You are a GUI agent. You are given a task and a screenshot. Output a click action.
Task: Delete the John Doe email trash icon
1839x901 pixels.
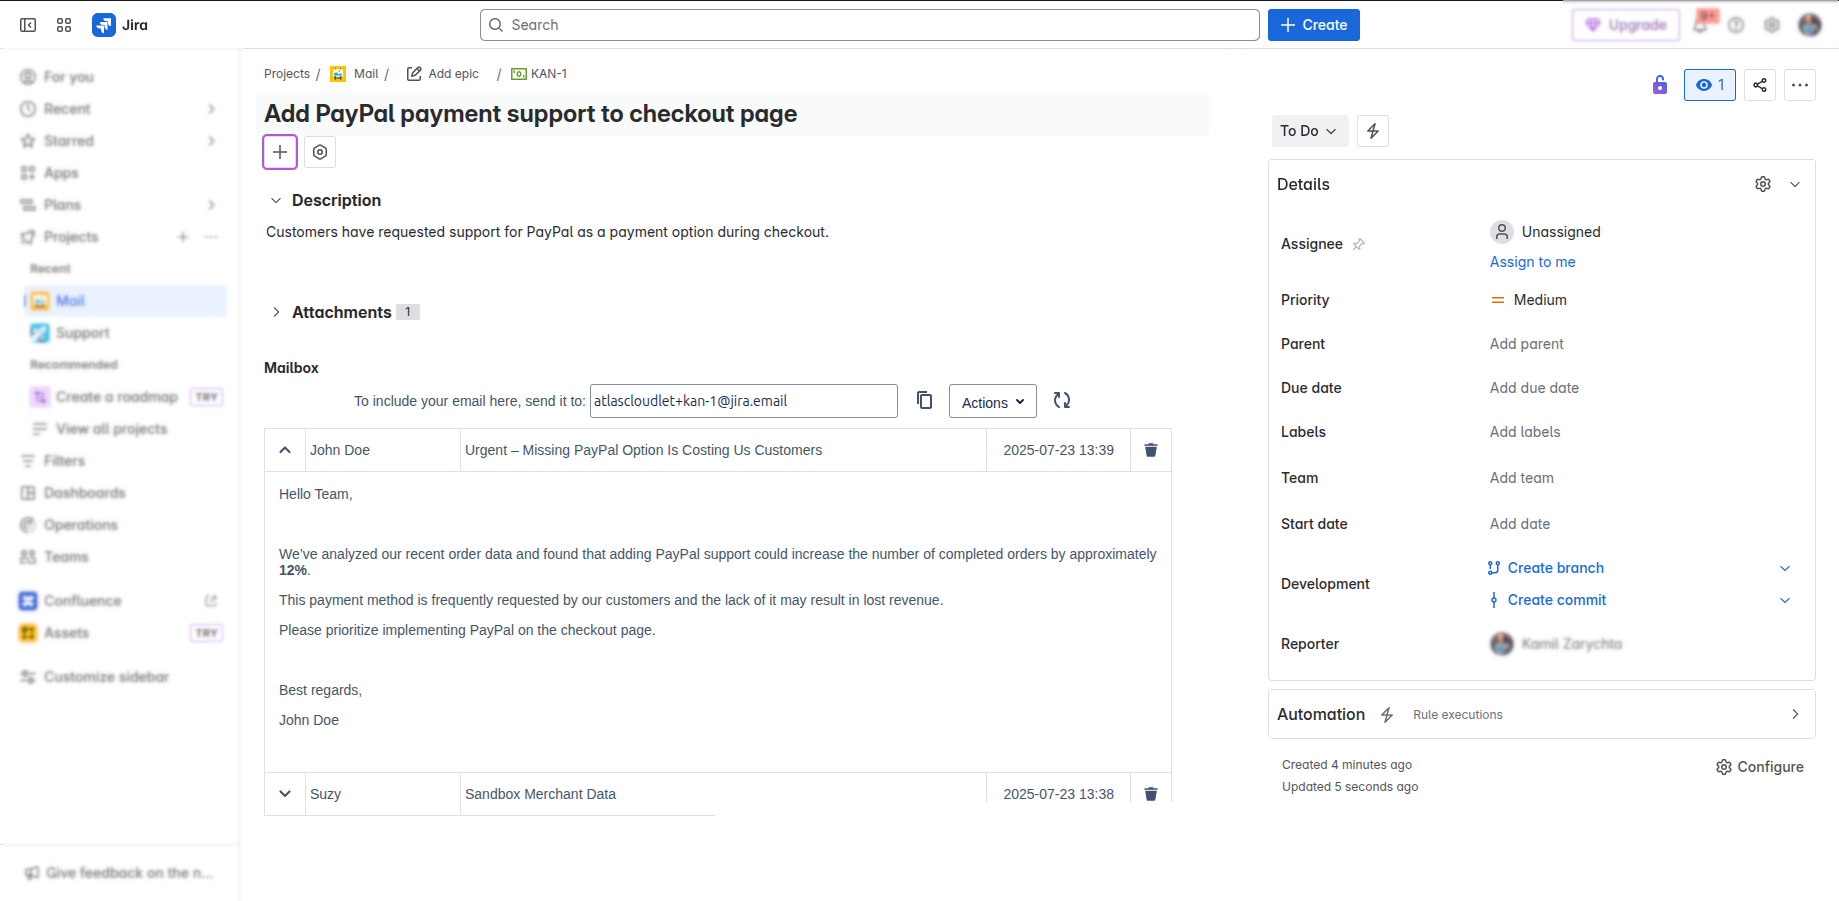[1151, 450]
